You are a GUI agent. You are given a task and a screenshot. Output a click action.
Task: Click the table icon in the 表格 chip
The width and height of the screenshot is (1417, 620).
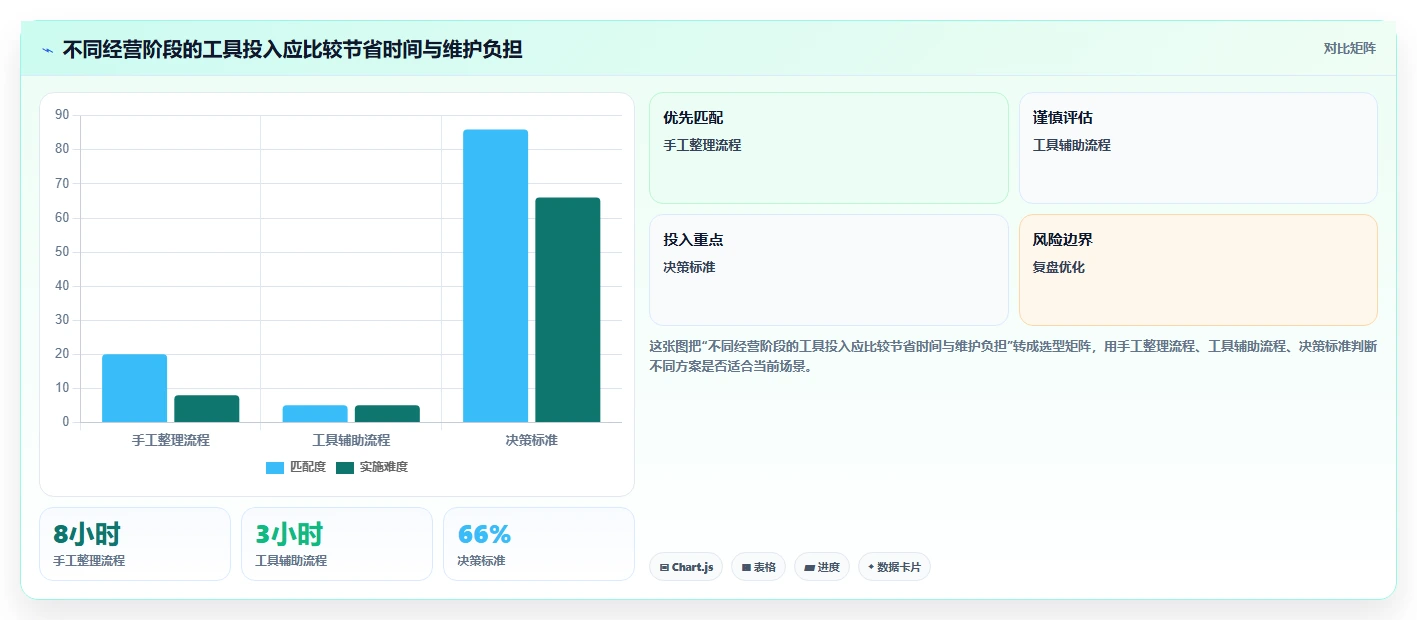coord(746,567)
